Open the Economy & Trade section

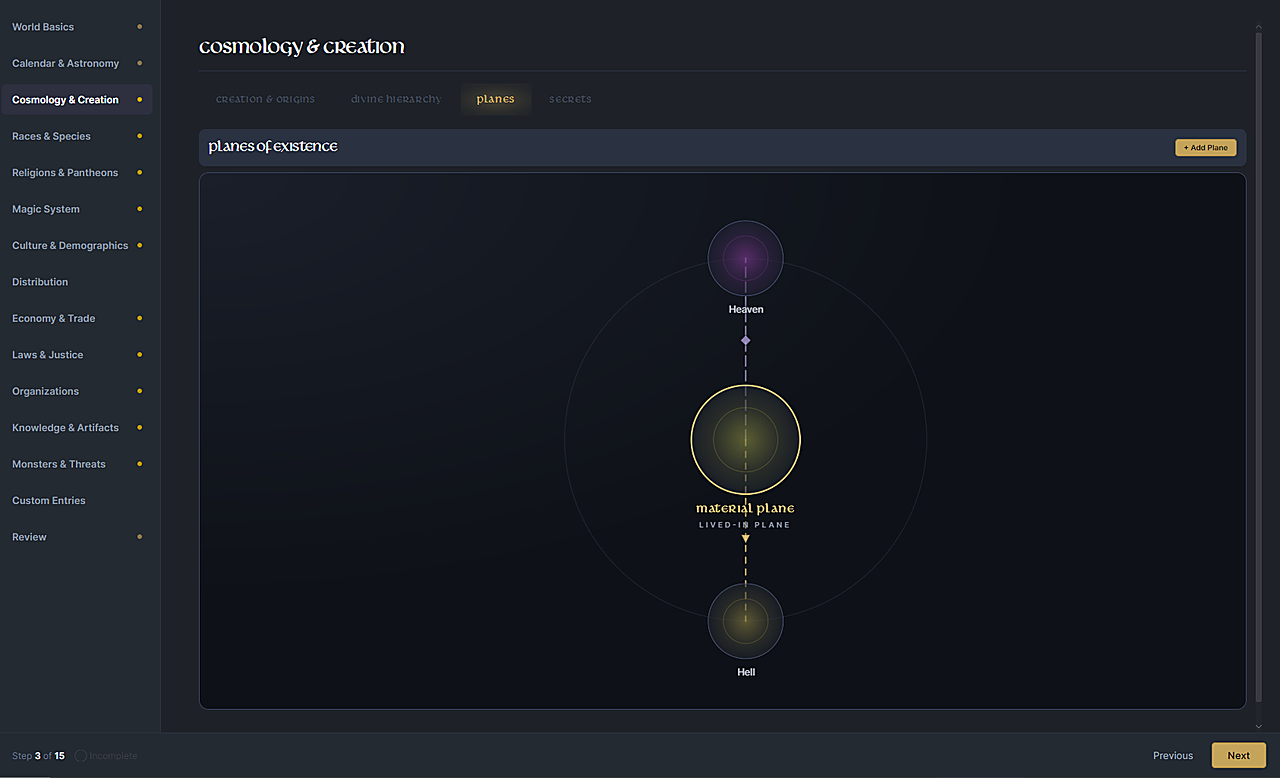[76, 319]
